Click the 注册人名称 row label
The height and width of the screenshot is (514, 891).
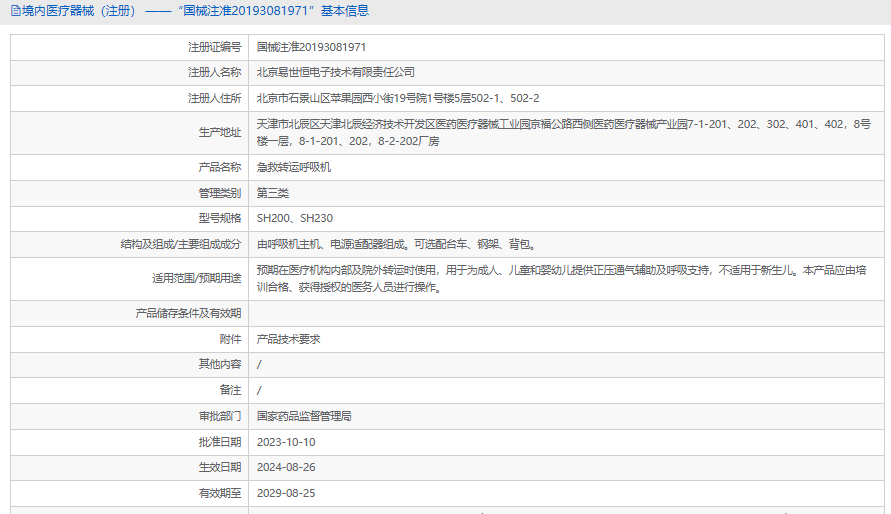click(x=215, y=72)
